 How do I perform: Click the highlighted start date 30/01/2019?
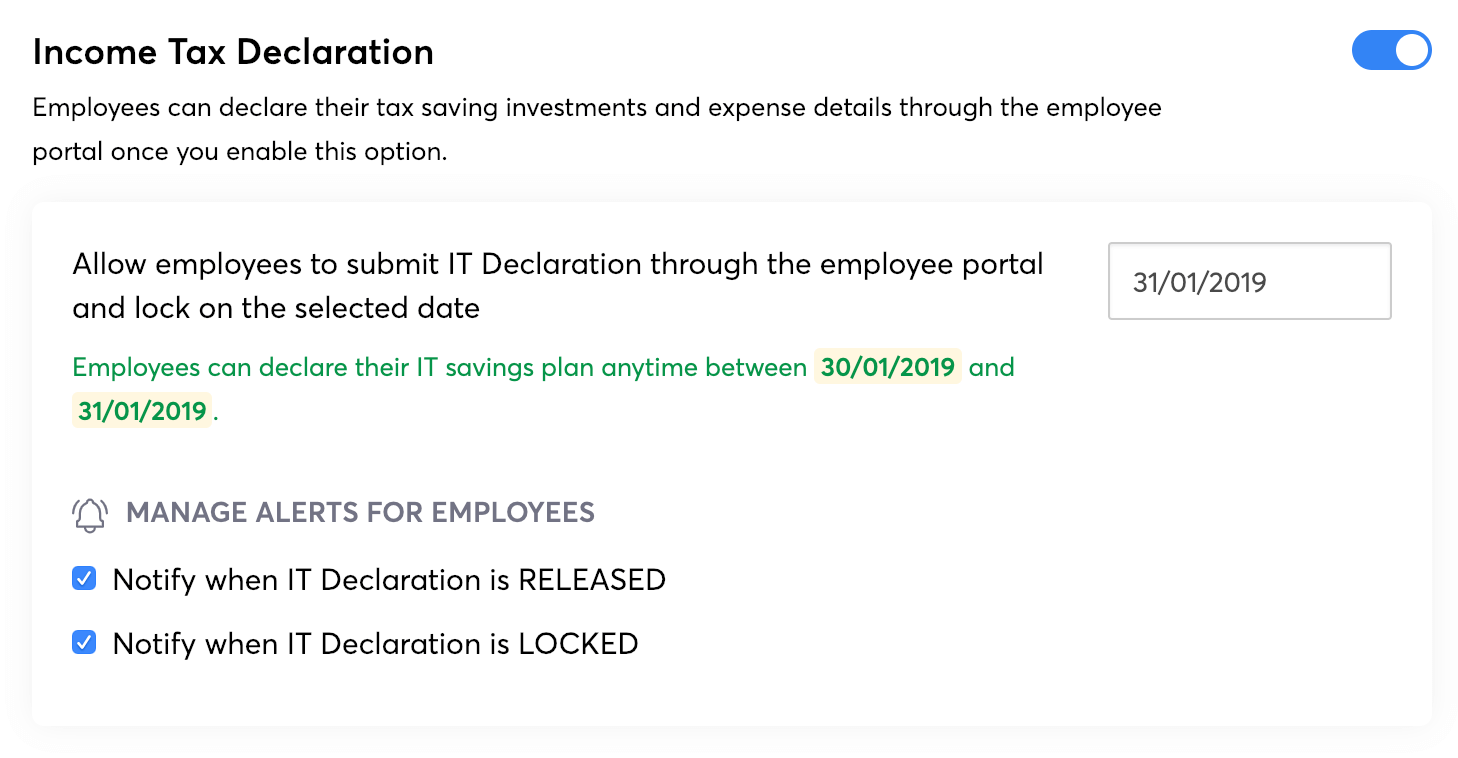887,367
